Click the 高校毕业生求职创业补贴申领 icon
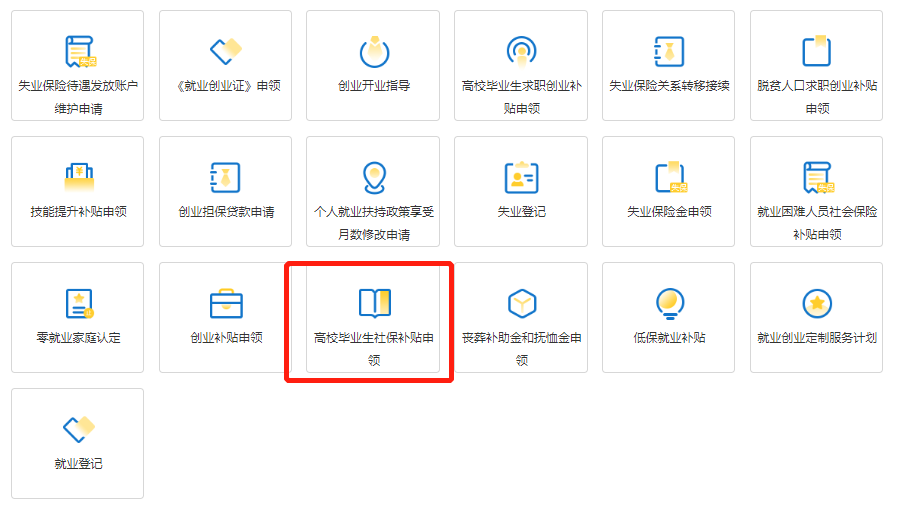Viewport: 899px width, 519px height. 521,52
